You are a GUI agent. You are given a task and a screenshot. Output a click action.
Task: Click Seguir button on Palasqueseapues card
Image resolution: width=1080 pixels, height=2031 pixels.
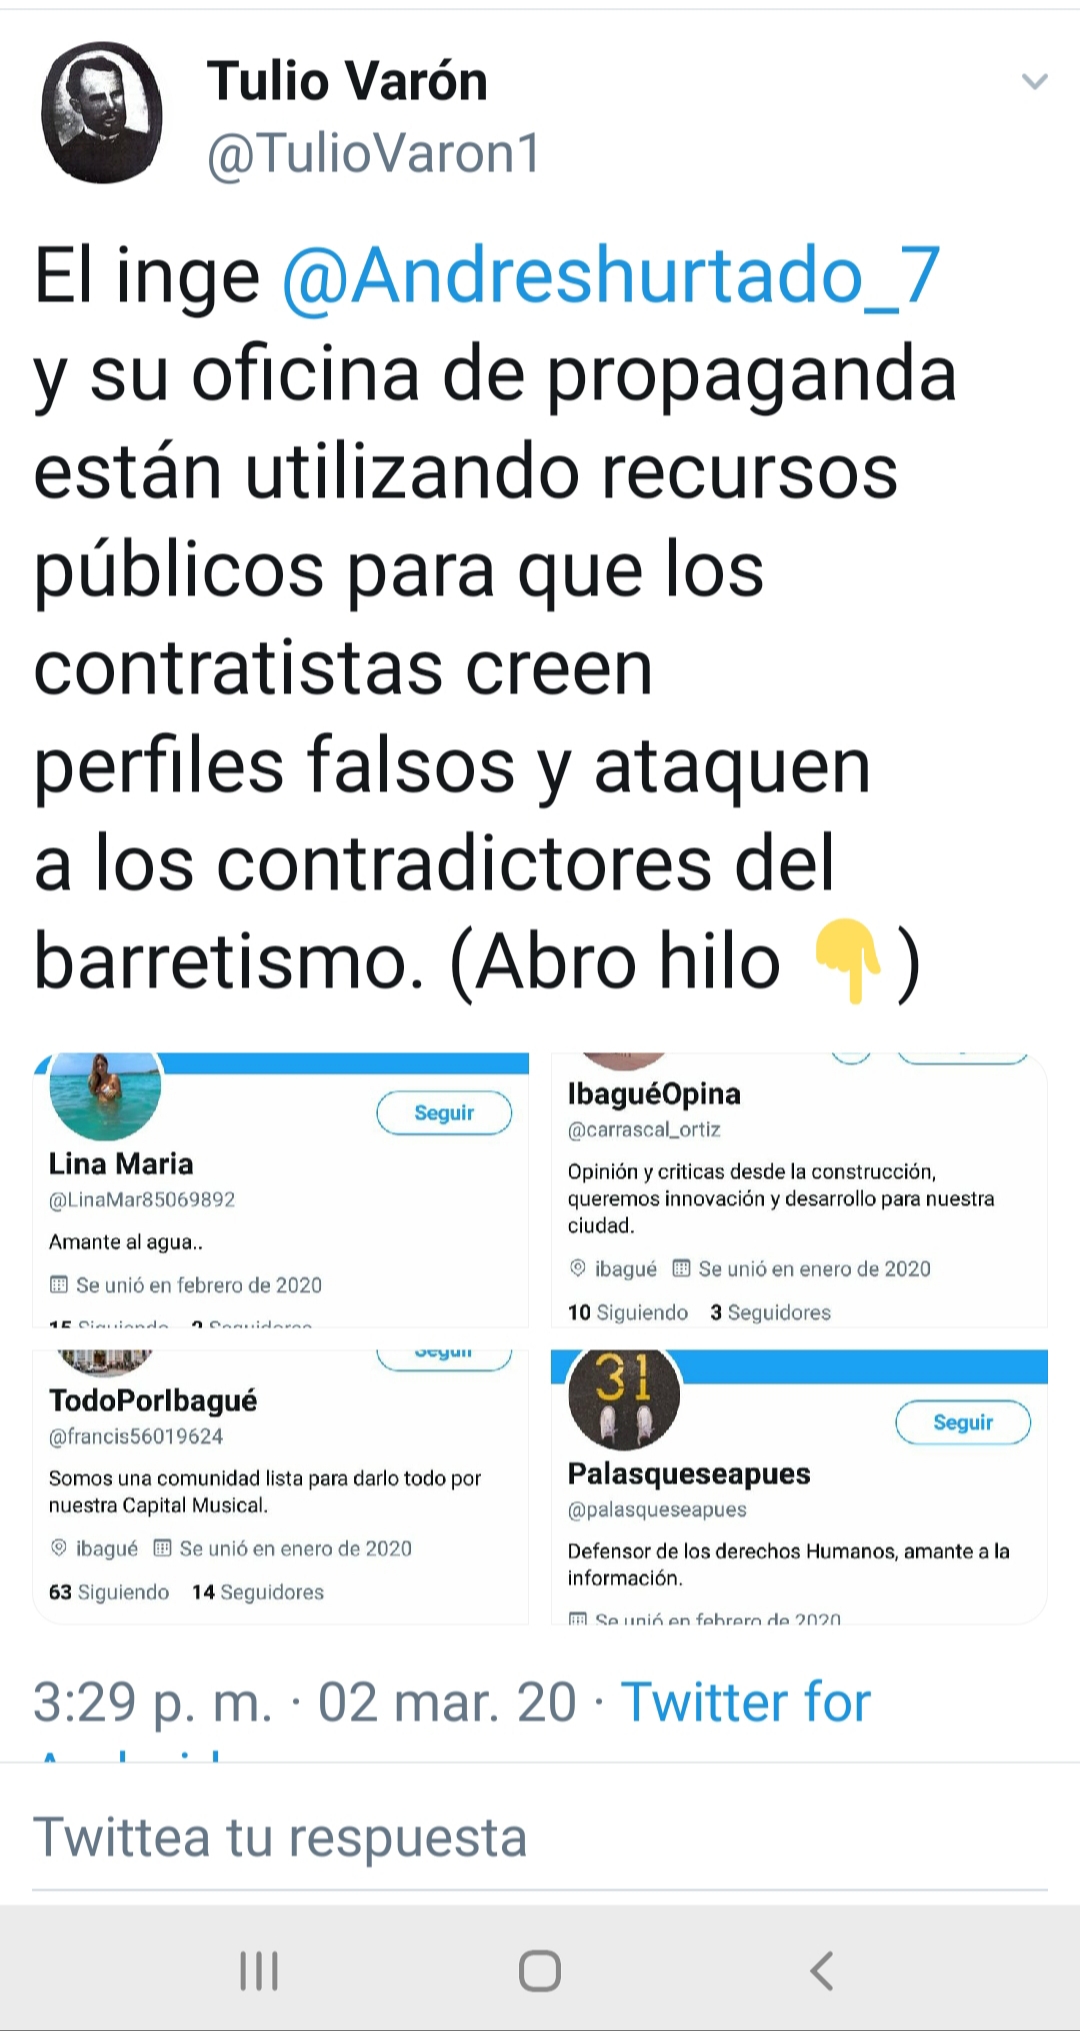click(x=963, y=1422)
